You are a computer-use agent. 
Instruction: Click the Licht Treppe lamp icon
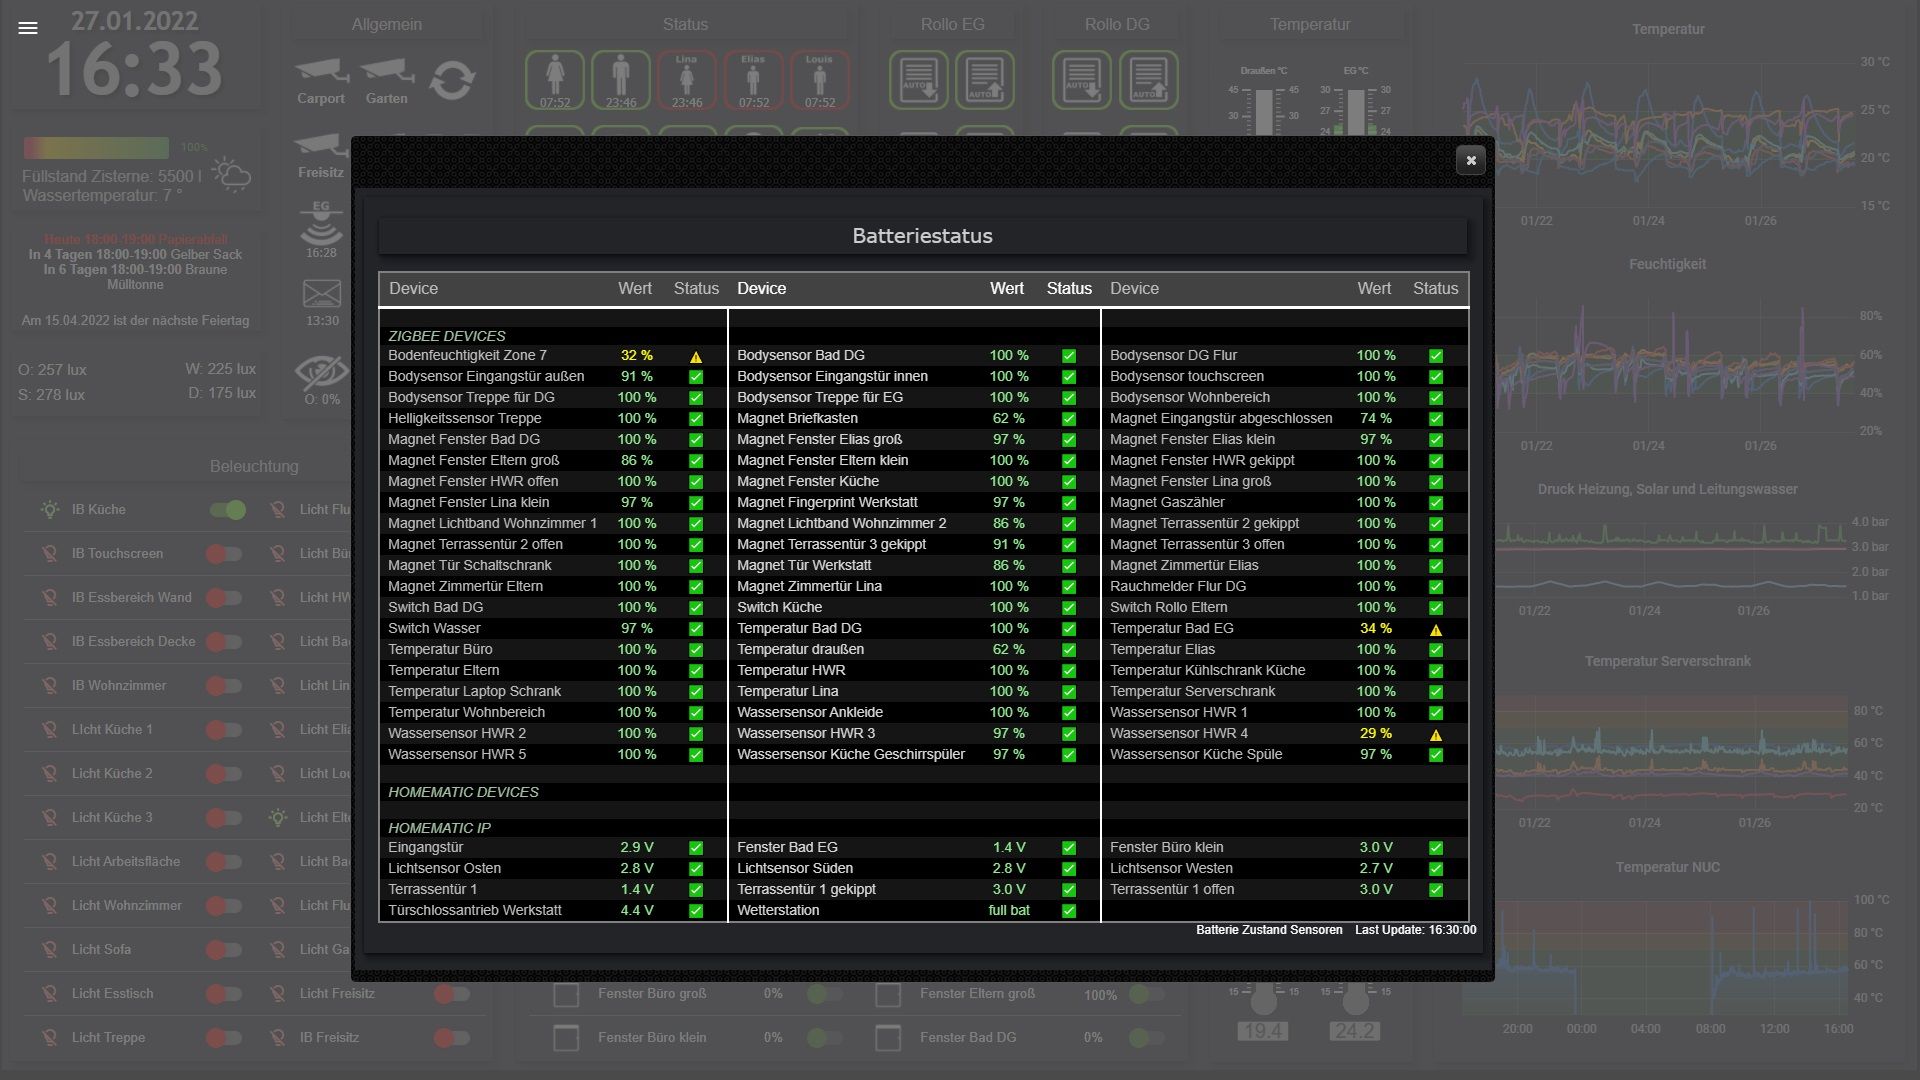point(49,1038)
